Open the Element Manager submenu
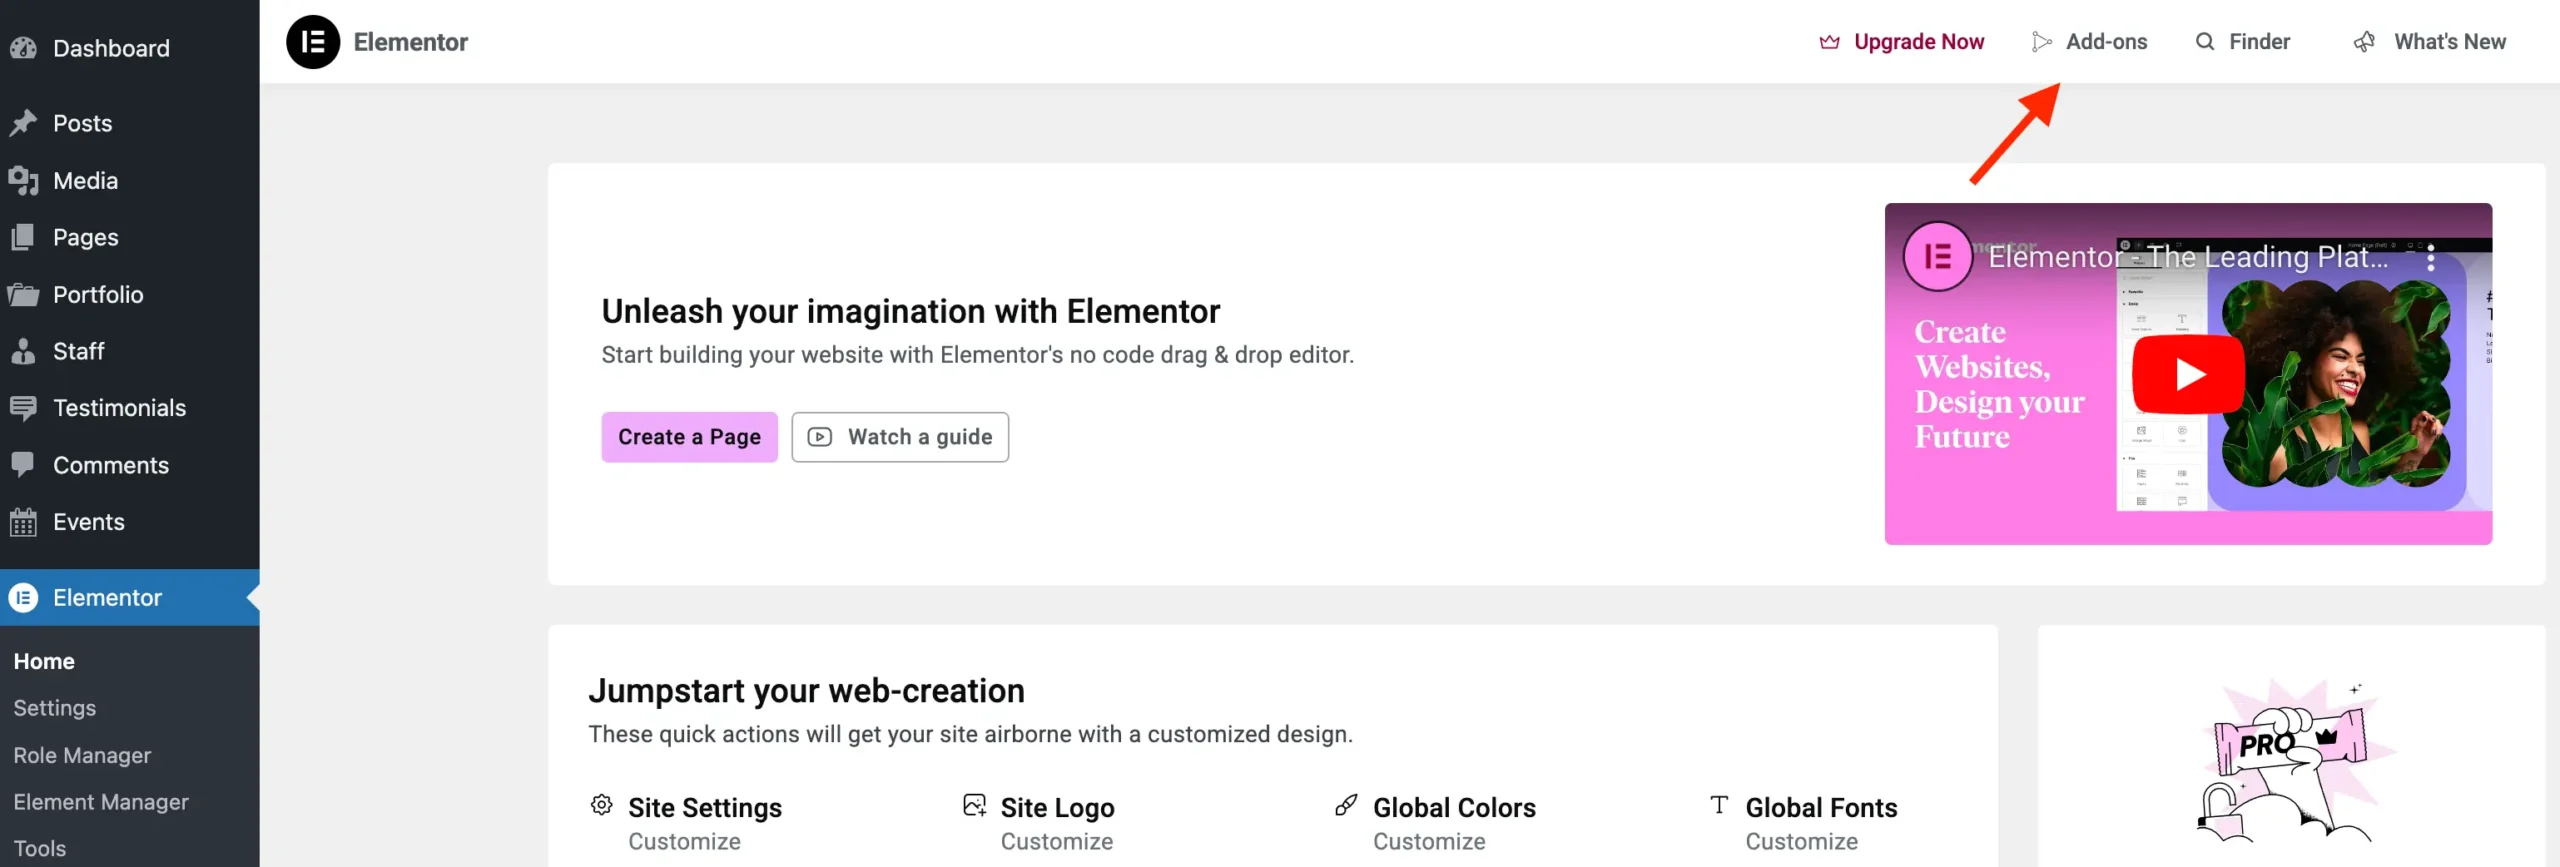Screen dimensions: 2560x867 pyautogui.click(x=101, y=802)
